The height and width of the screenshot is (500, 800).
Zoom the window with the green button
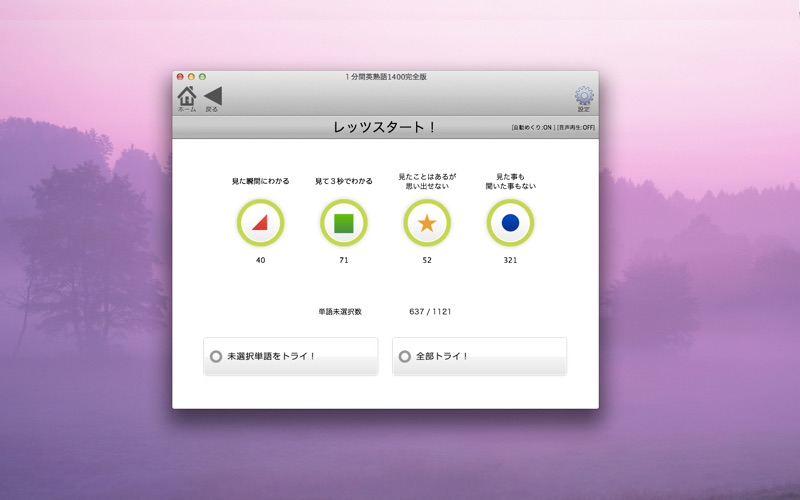[203, 77]
